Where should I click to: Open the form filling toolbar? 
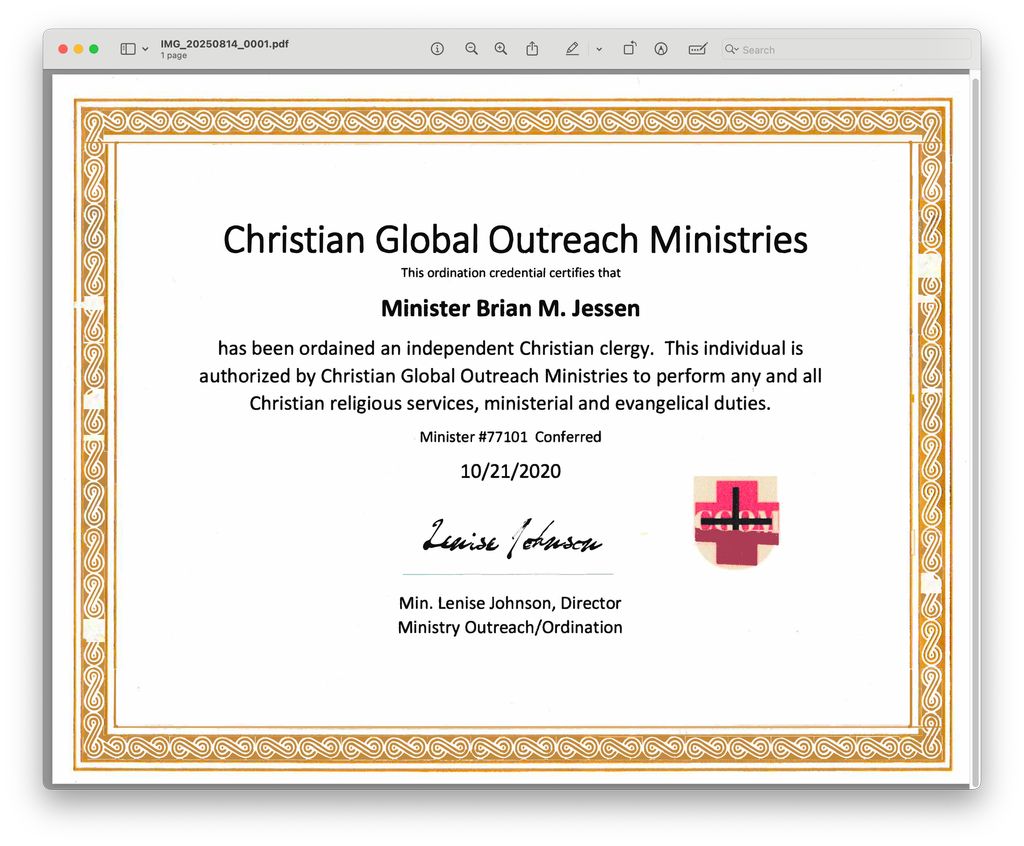[697, 49]
